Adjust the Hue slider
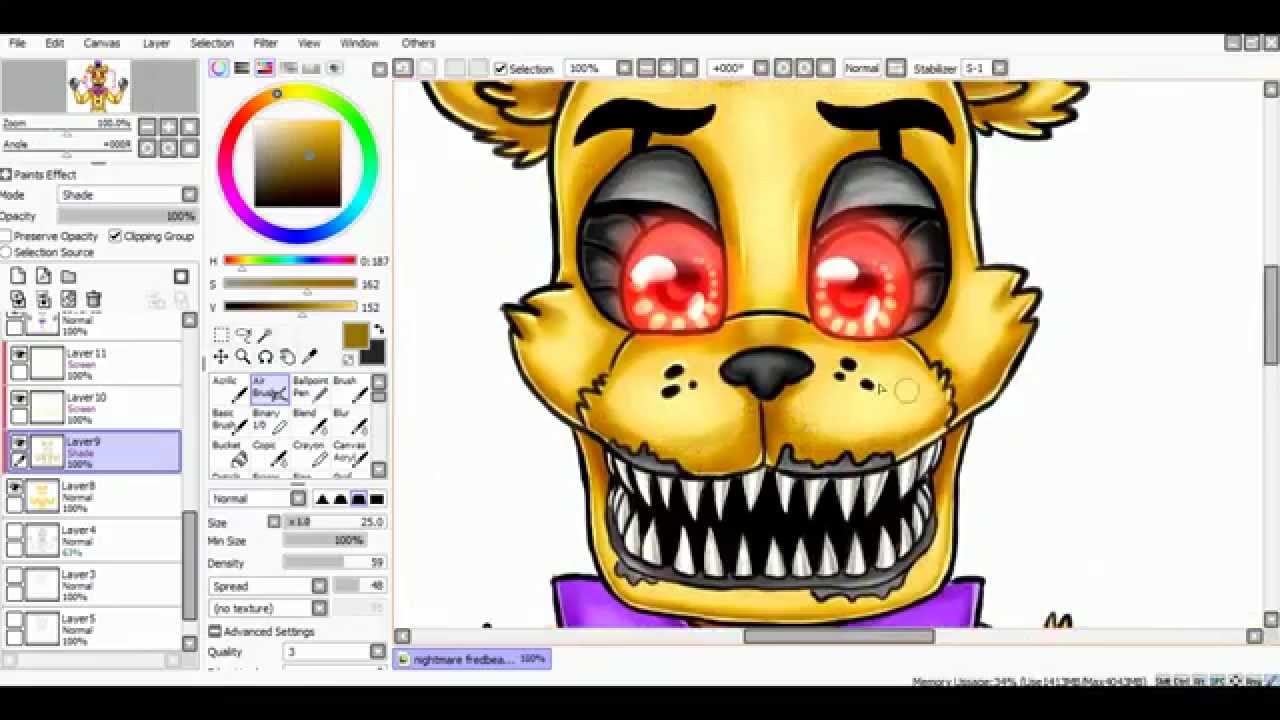The image size is (1280, 720). tap(290, 261)
